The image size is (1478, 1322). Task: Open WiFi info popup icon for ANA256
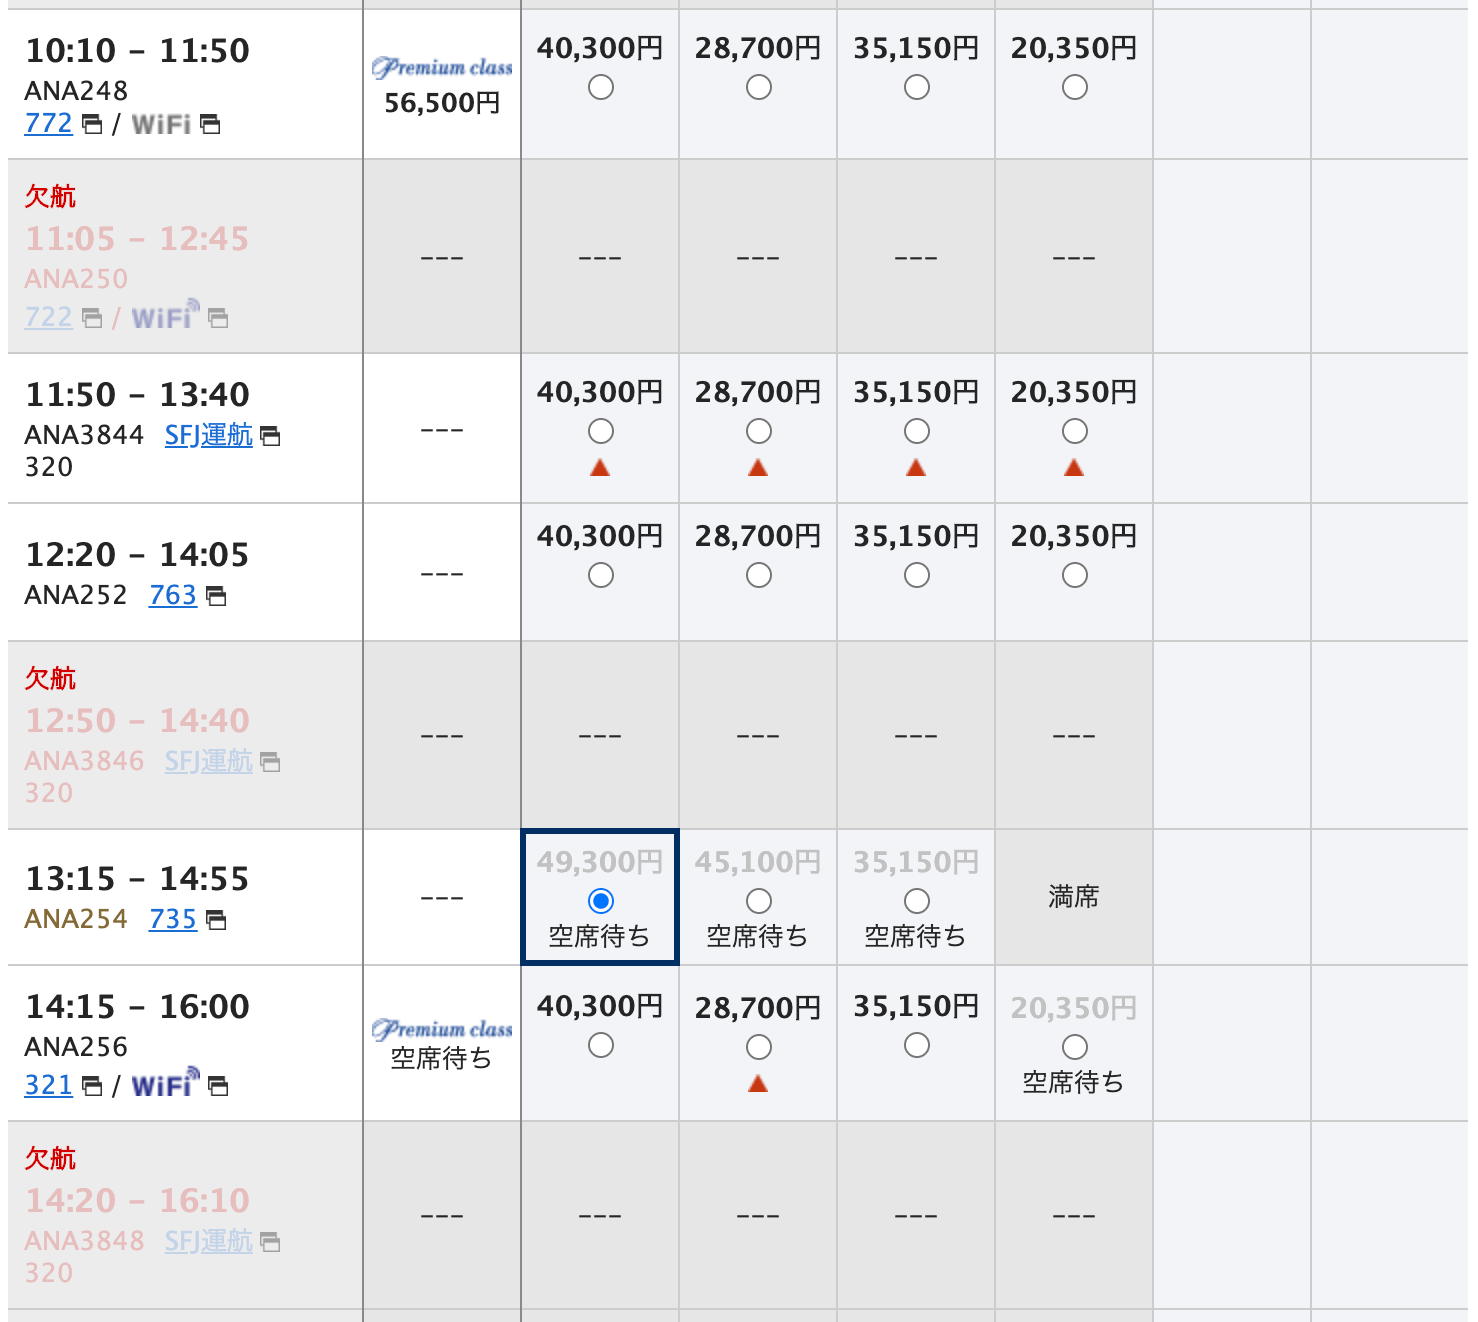(x=218, y=1086)
